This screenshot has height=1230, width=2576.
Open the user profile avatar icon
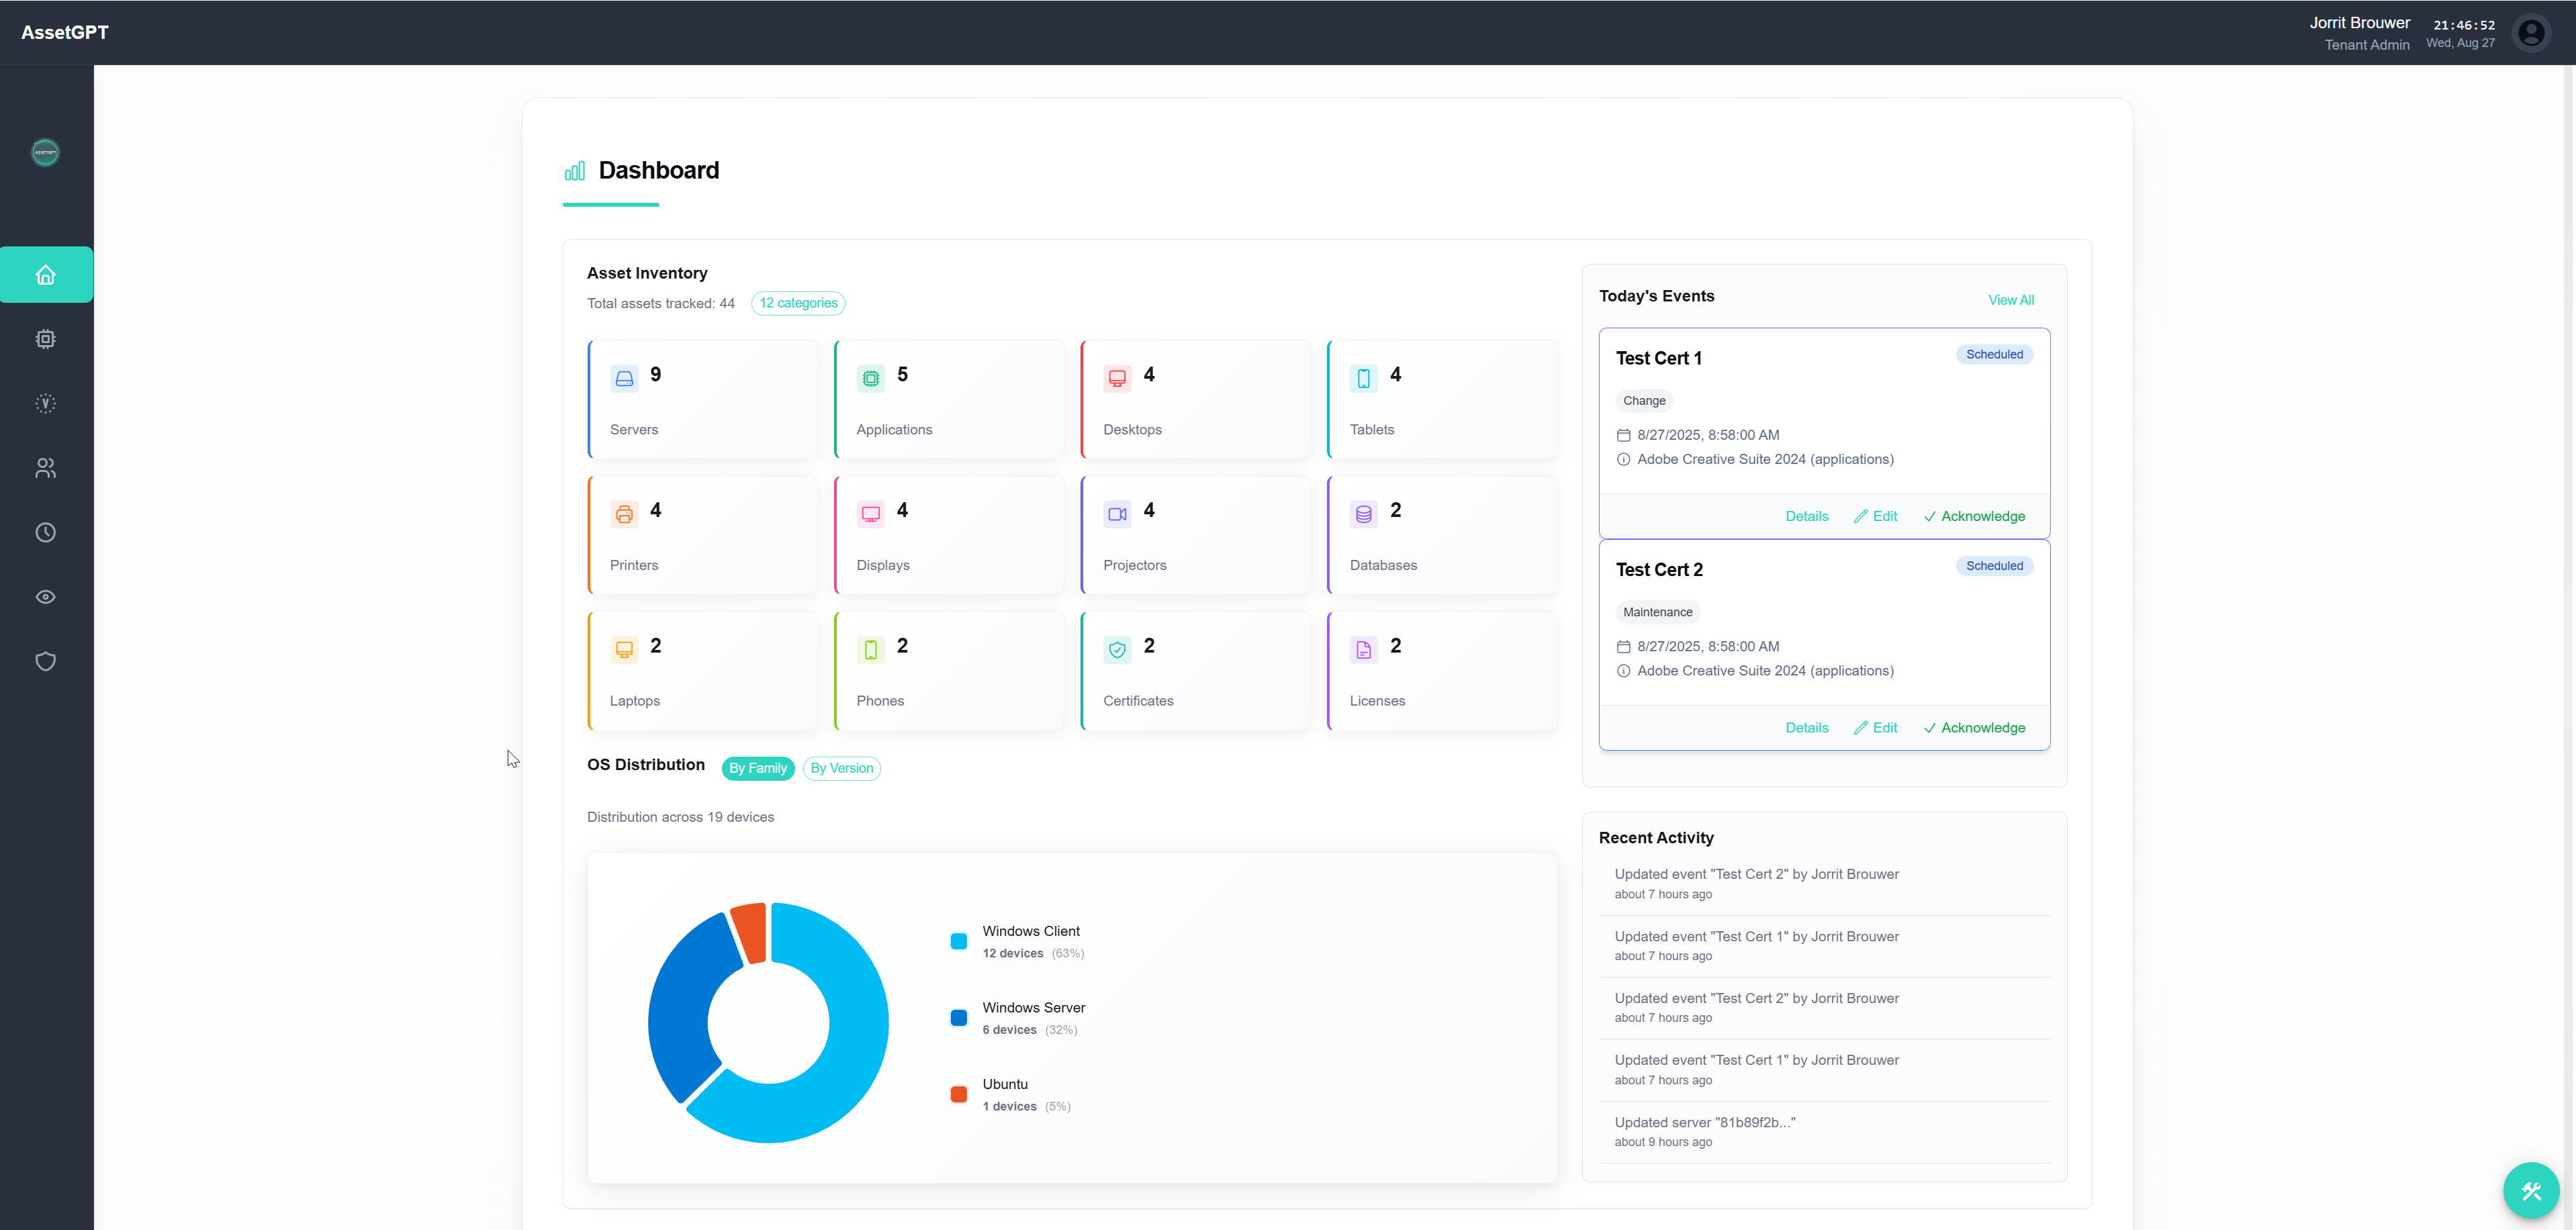pyautogui.click(x=2531, y=33)
